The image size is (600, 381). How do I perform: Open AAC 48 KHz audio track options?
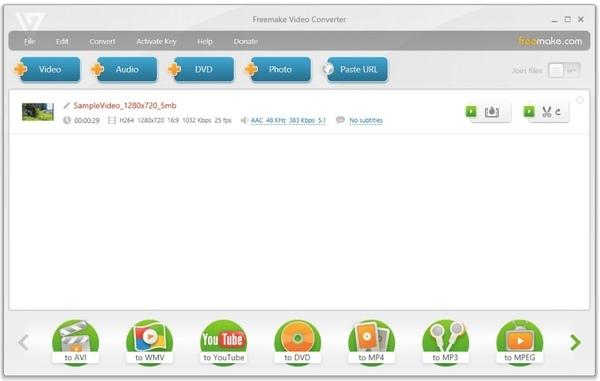(288, 120)
